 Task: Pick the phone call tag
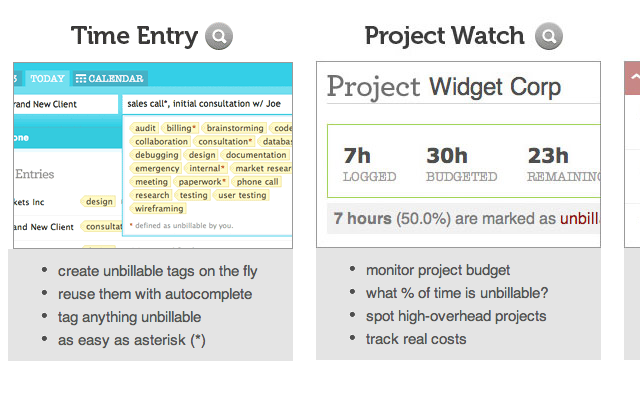258,182
